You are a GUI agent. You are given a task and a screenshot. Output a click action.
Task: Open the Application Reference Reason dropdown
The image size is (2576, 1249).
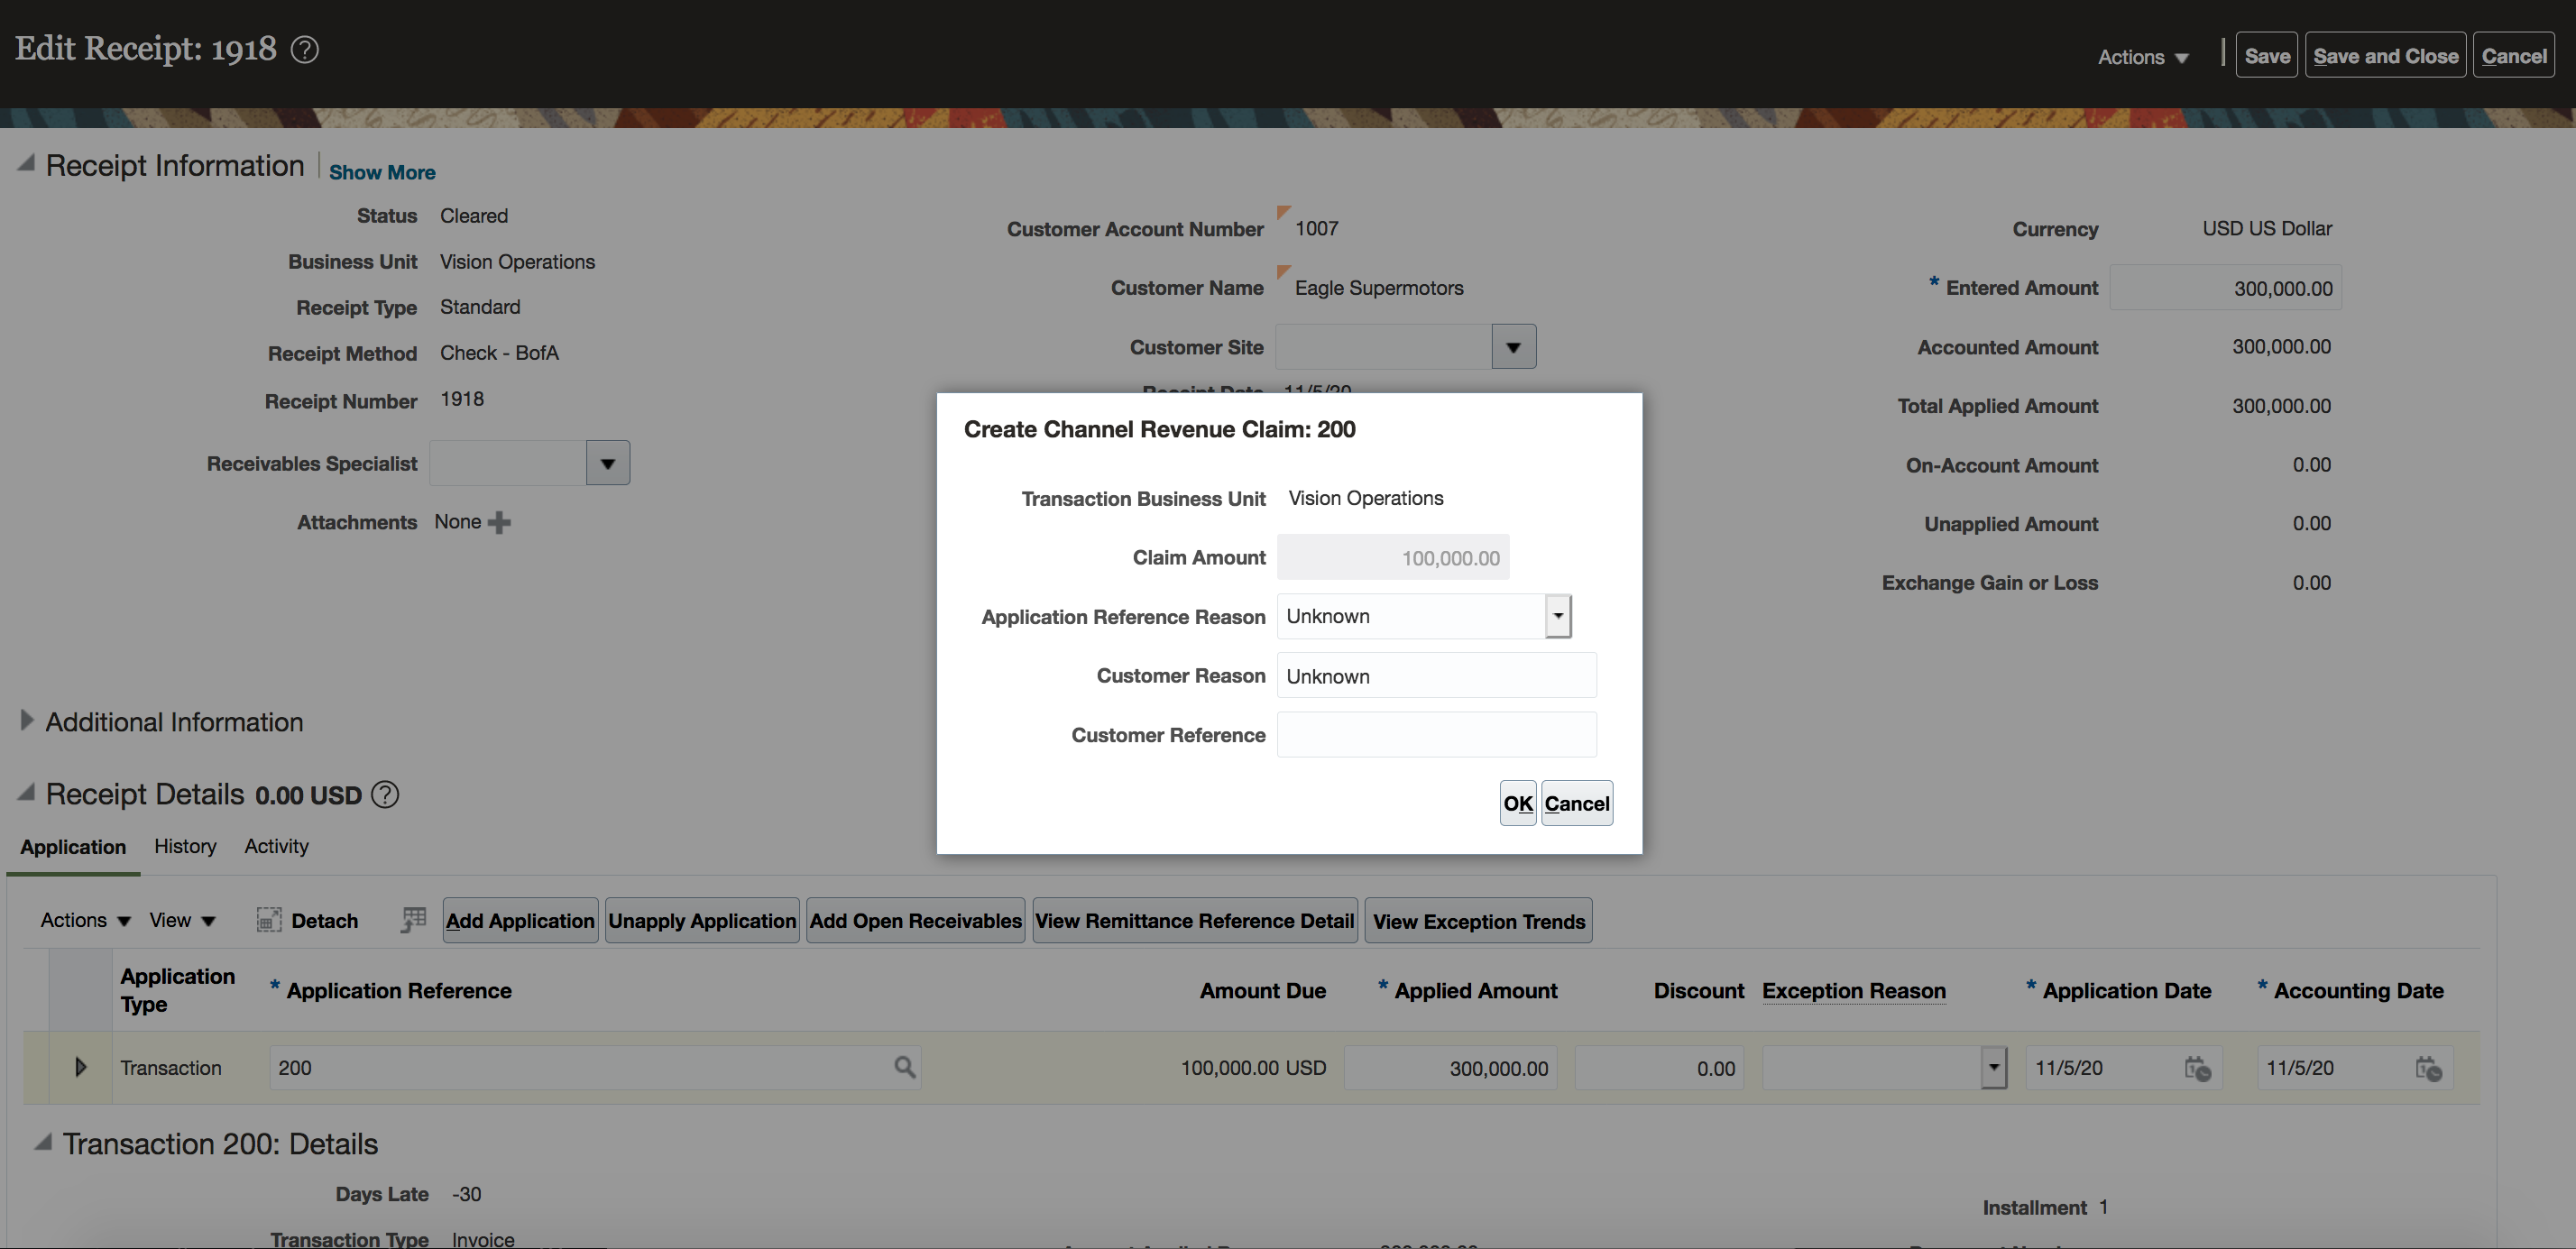coord(1557,616)
